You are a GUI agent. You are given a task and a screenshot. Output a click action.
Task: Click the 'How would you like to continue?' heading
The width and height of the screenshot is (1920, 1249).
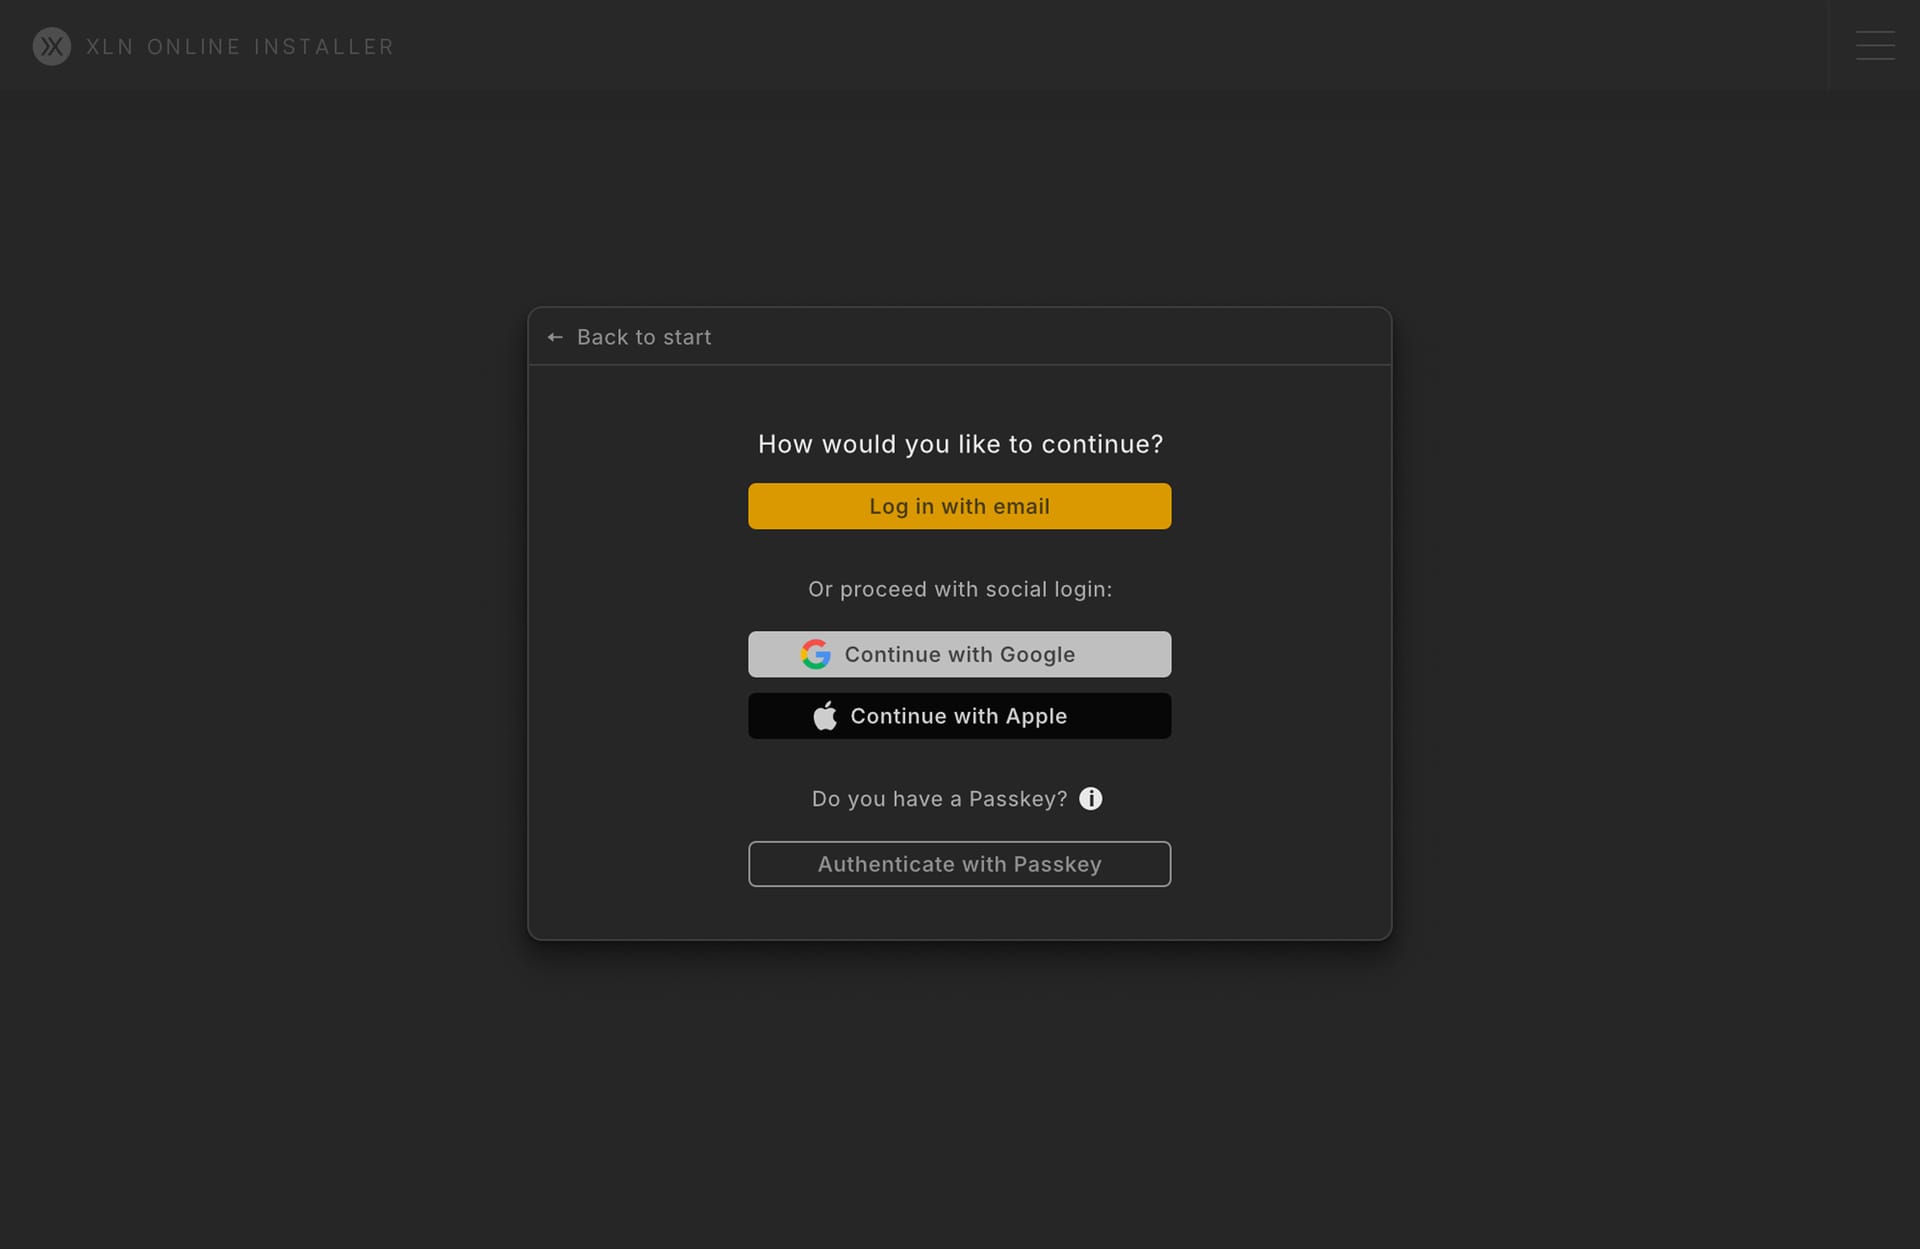[x=960, y=444]
